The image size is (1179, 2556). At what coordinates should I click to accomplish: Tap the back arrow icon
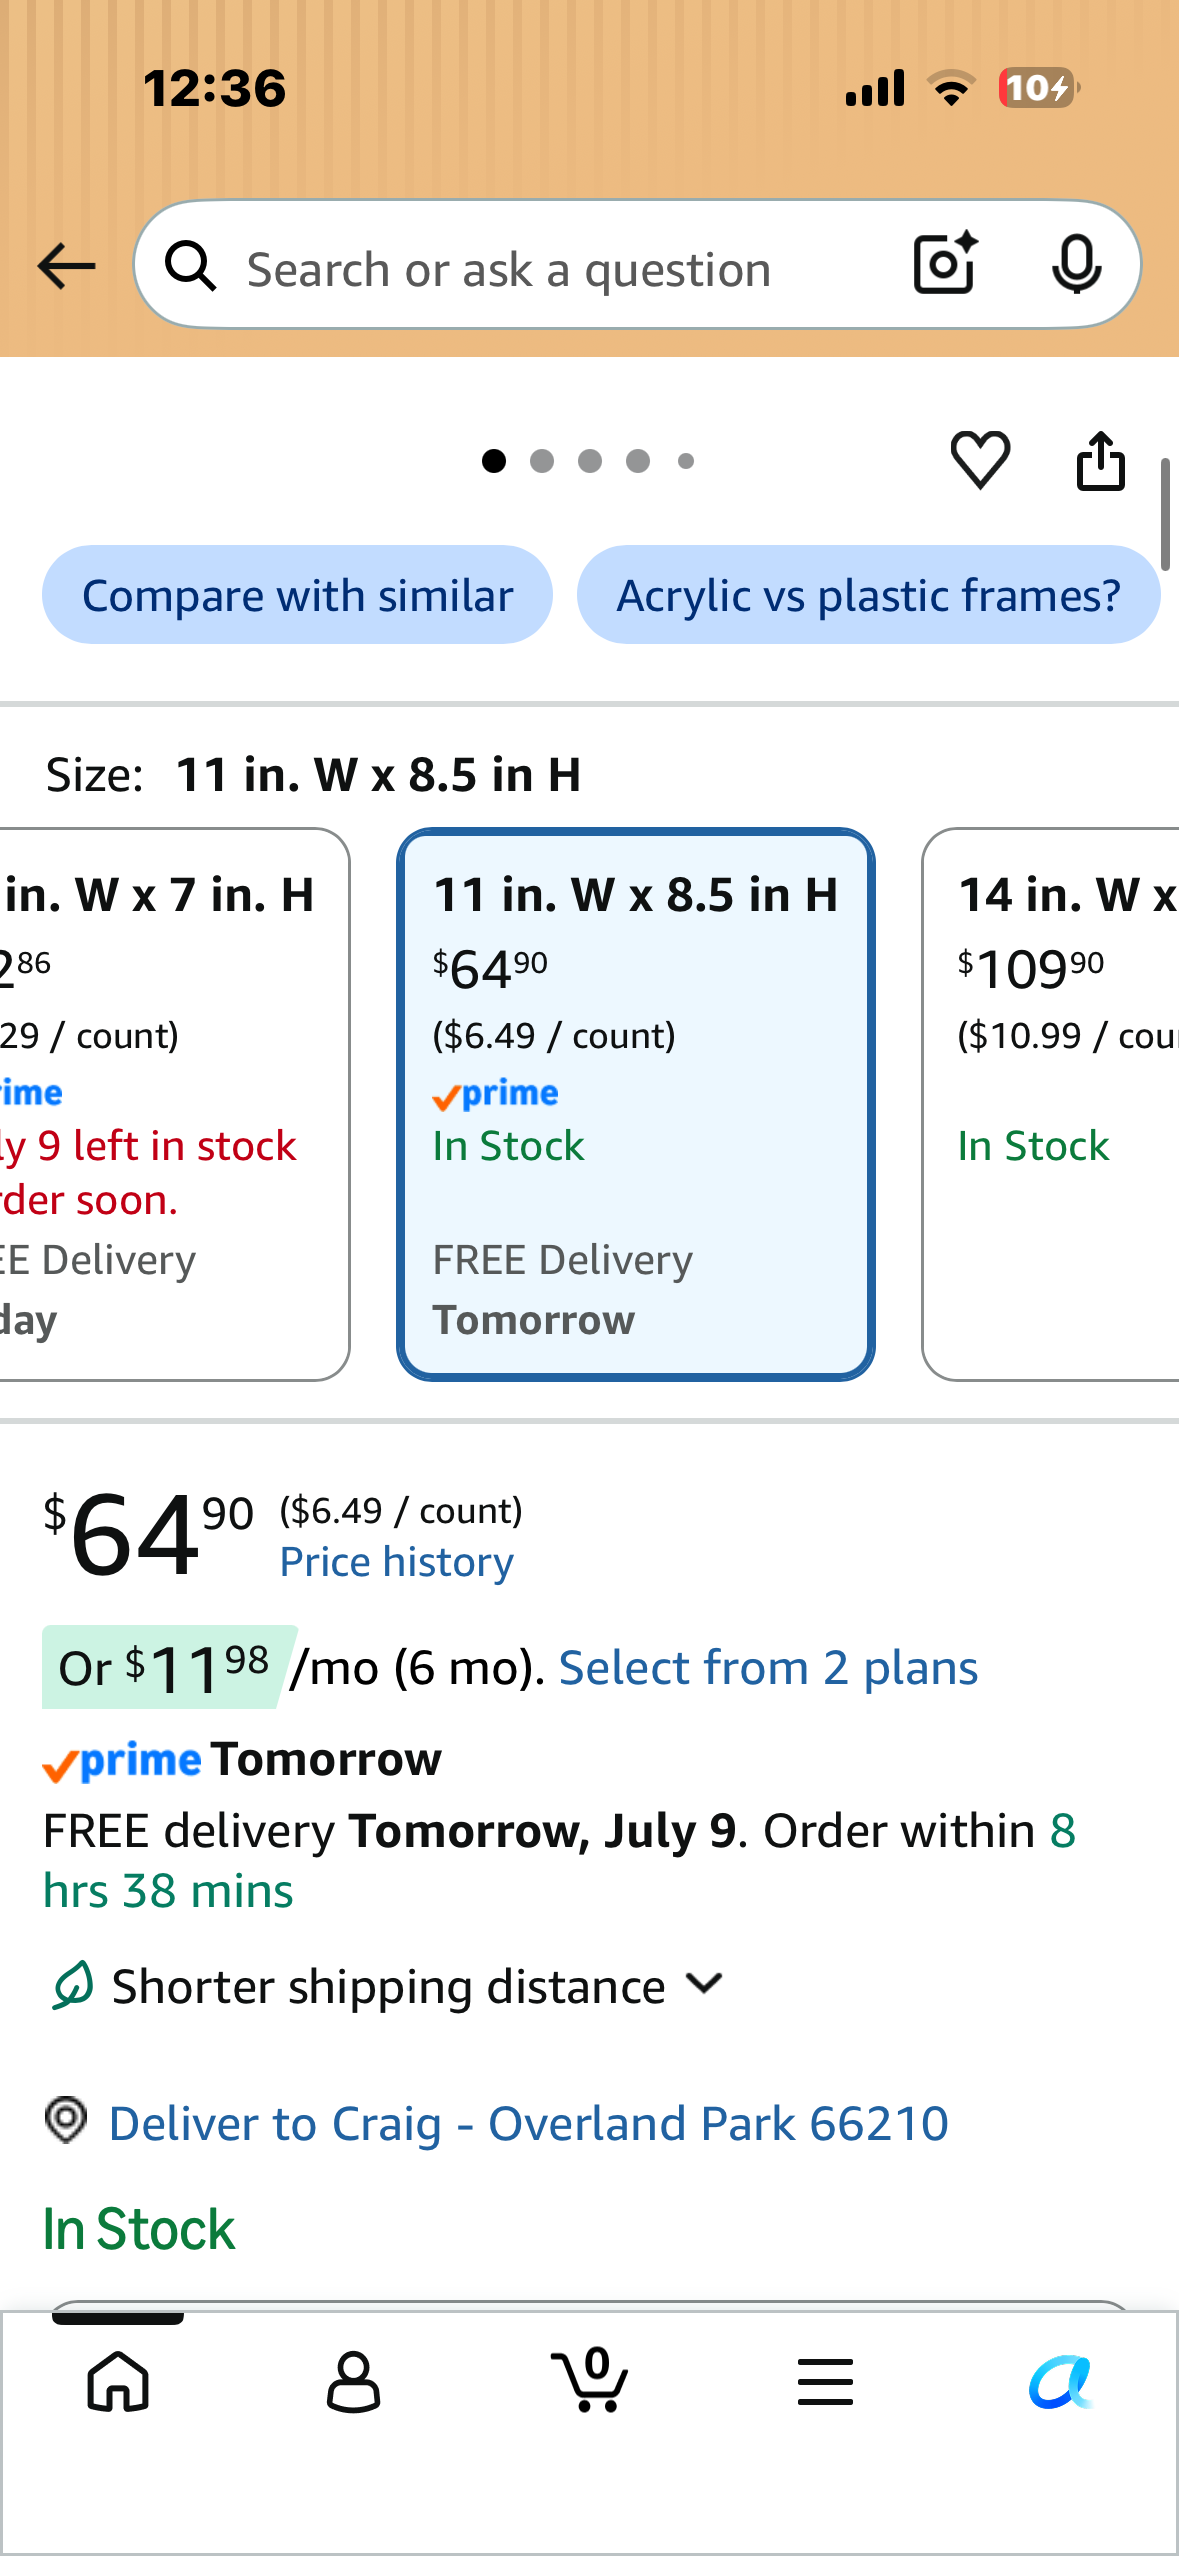pos(66,266)
